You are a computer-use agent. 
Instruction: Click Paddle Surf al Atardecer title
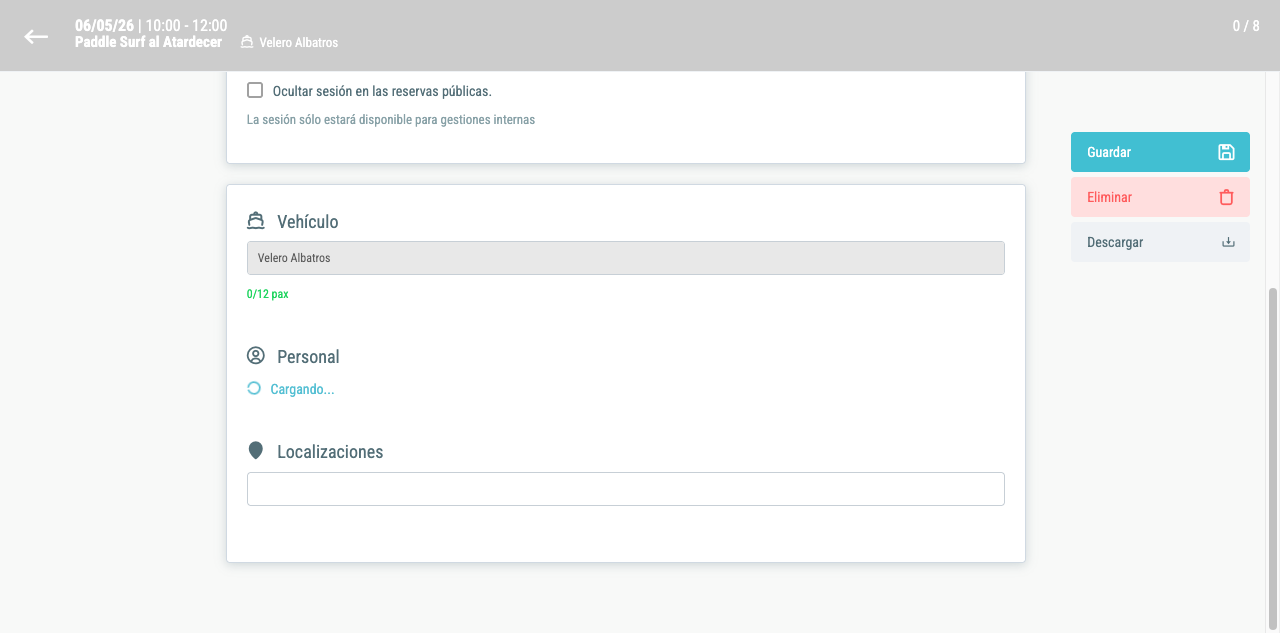[x=148, y=42]
